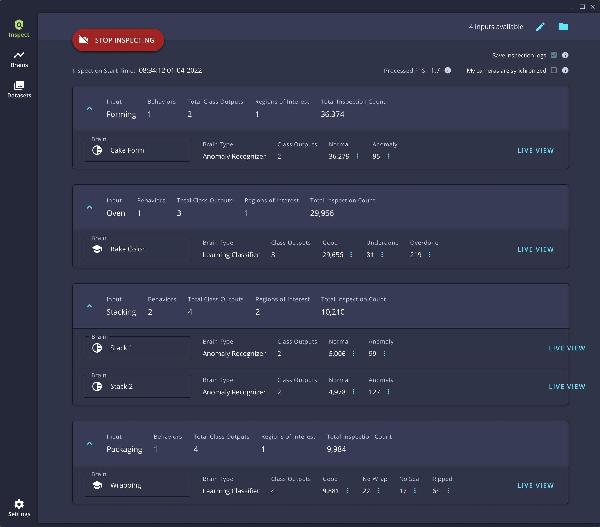Toggle the unchecked checkbox below Save logs
The image size is (600, 527).
click(554, 70)
